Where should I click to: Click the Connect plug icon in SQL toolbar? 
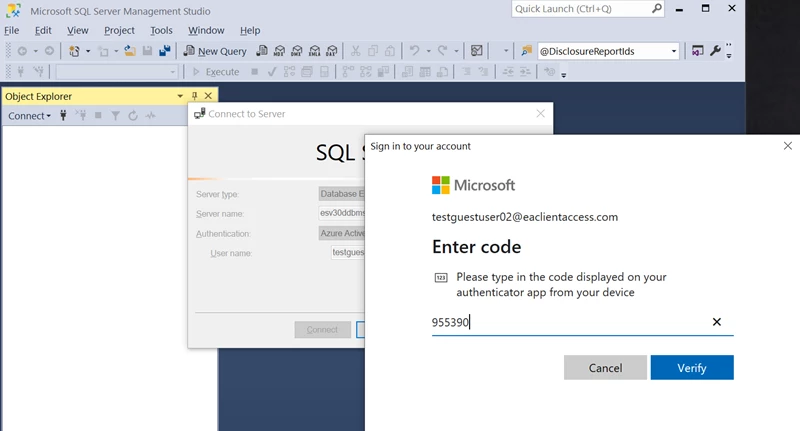21,72
